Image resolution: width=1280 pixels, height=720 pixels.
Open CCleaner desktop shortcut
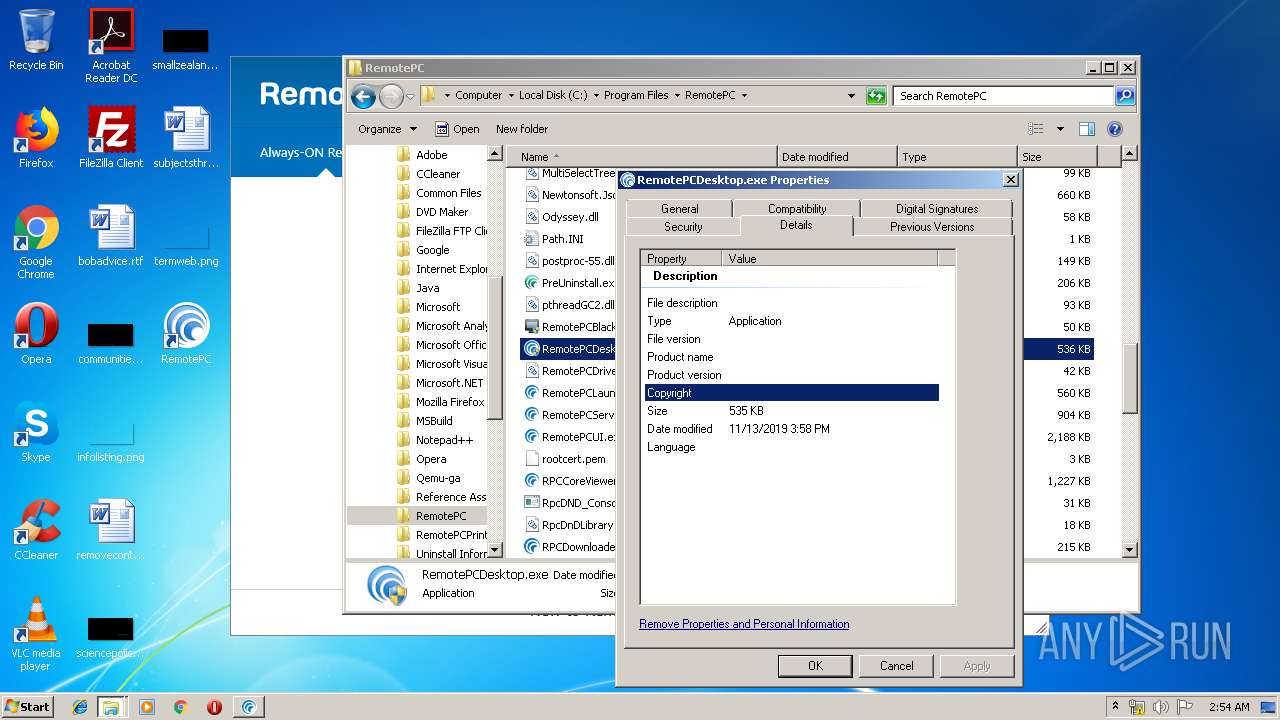pos(36,530)
